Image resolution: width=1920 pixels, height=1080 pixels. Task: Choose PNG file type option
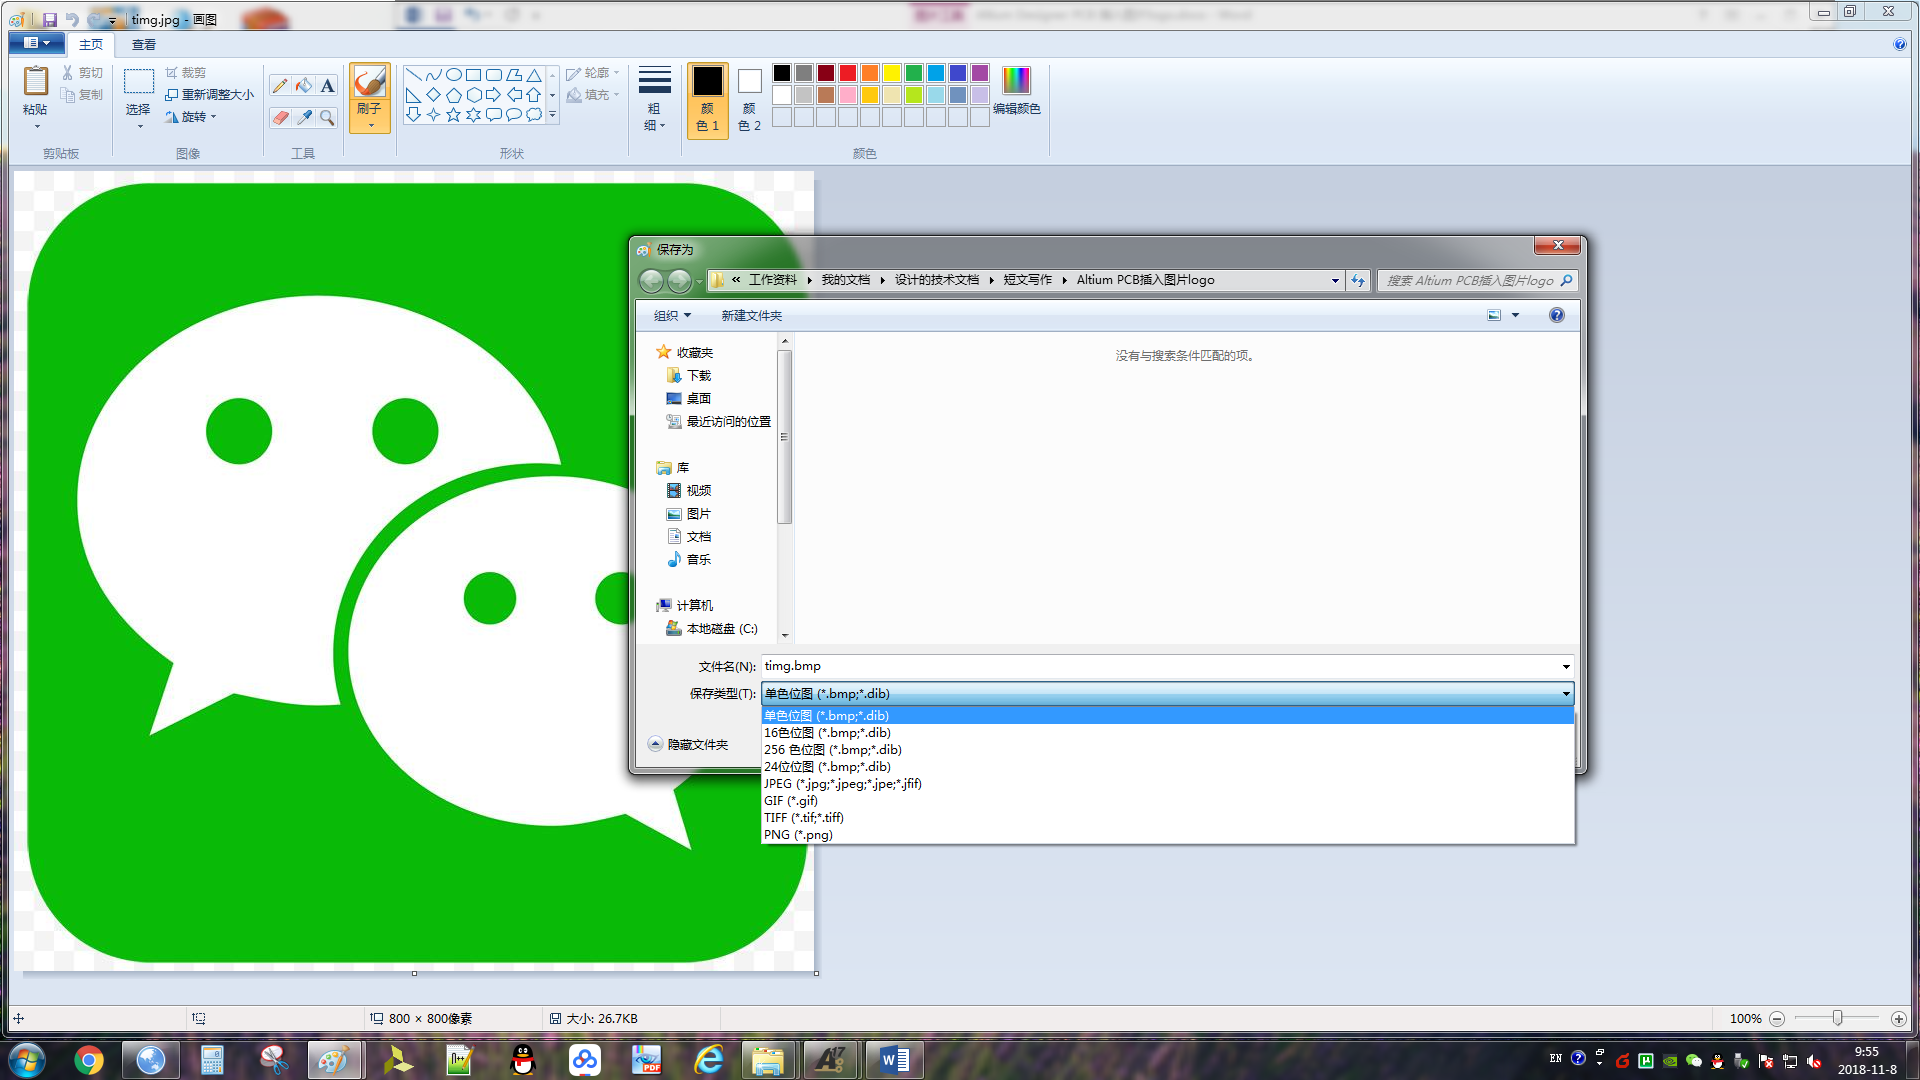pos(1167,835)
